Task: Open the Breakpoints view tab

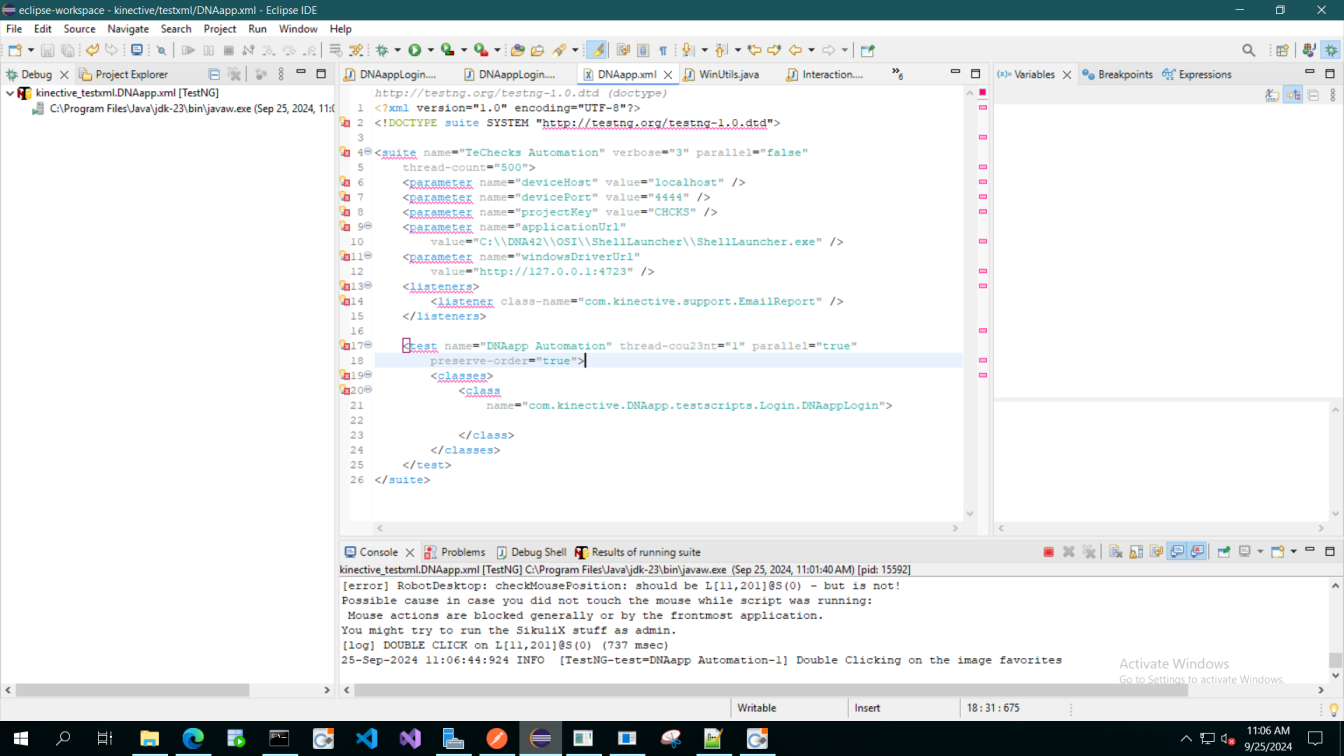Action: coord(1124,74)
